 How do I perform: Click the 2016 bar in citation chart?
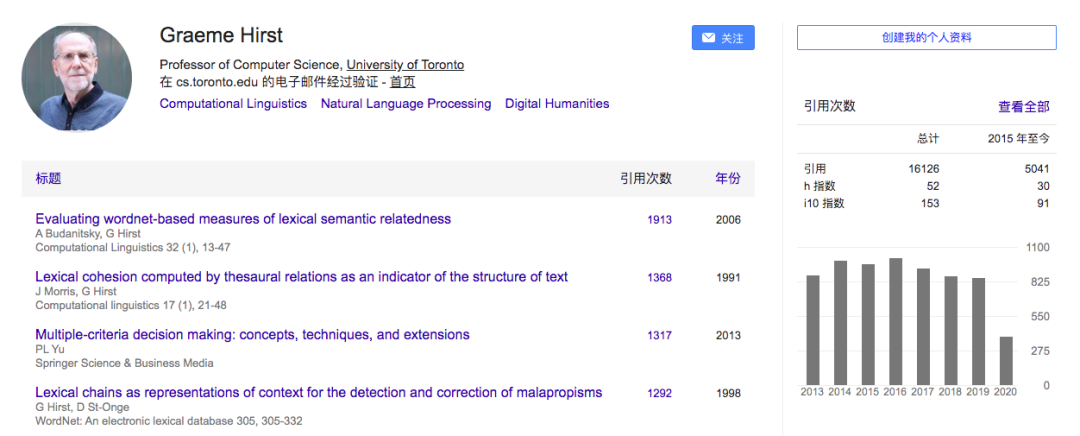click(896, 321)
